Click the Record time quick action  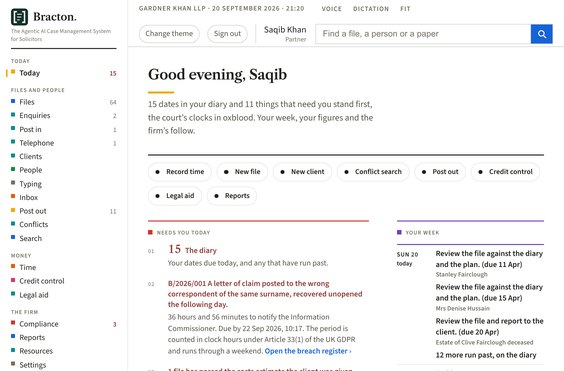180,172
